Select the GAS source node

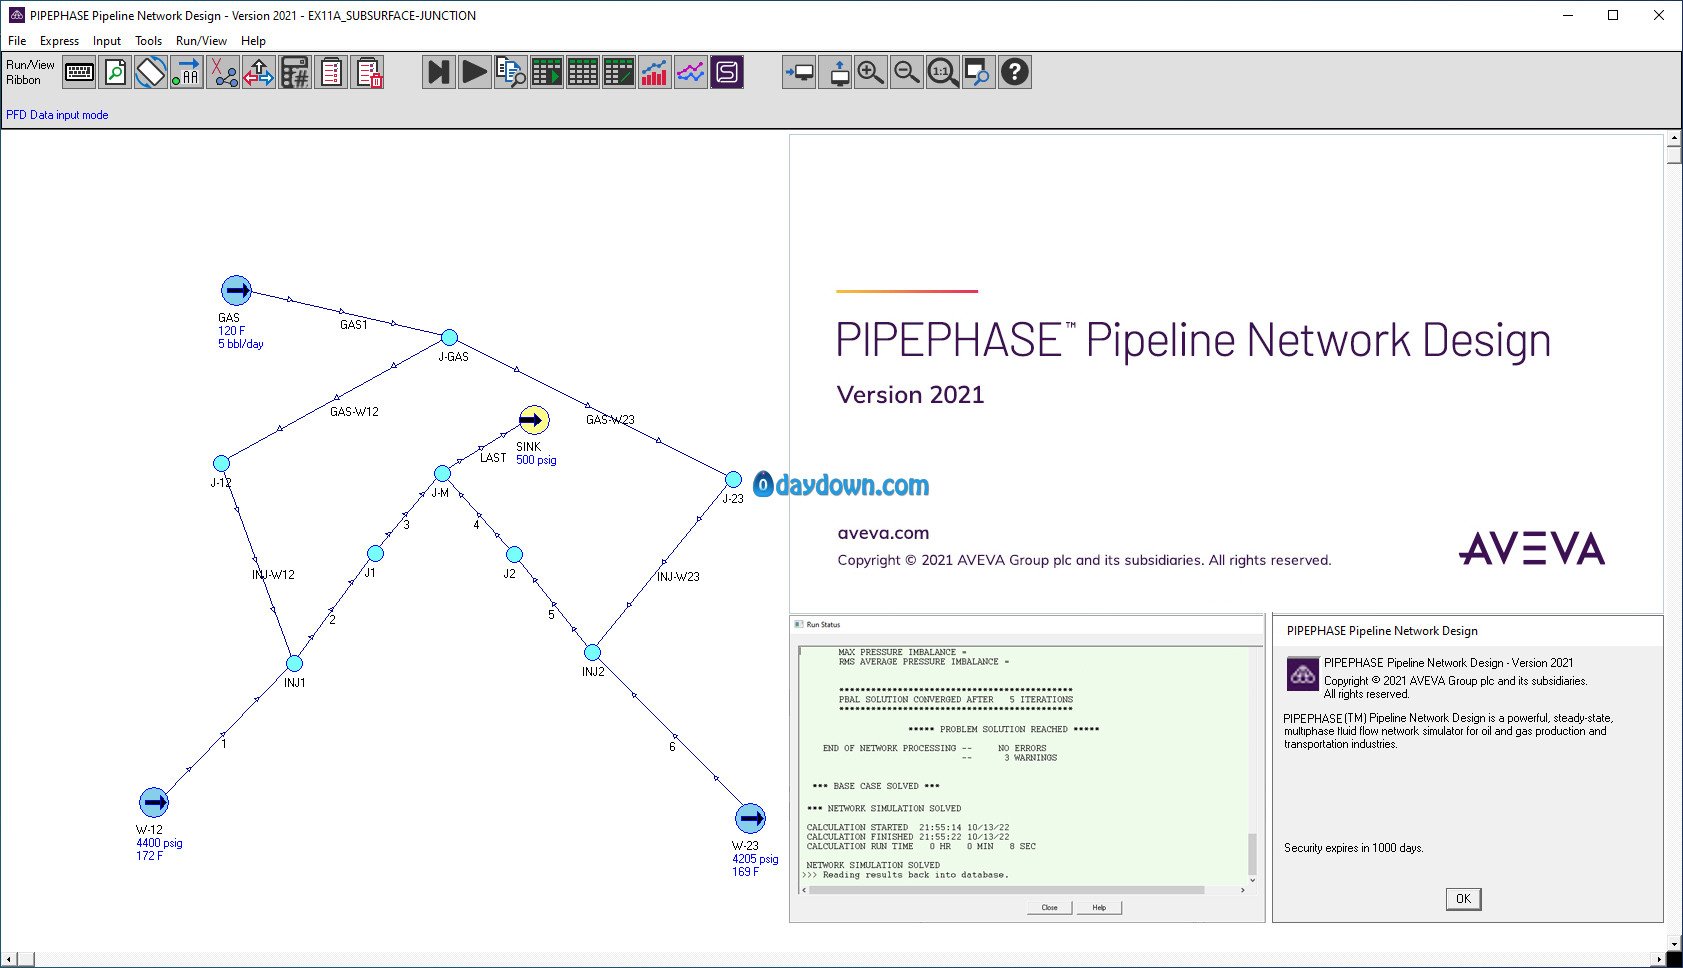pos(236,291)
